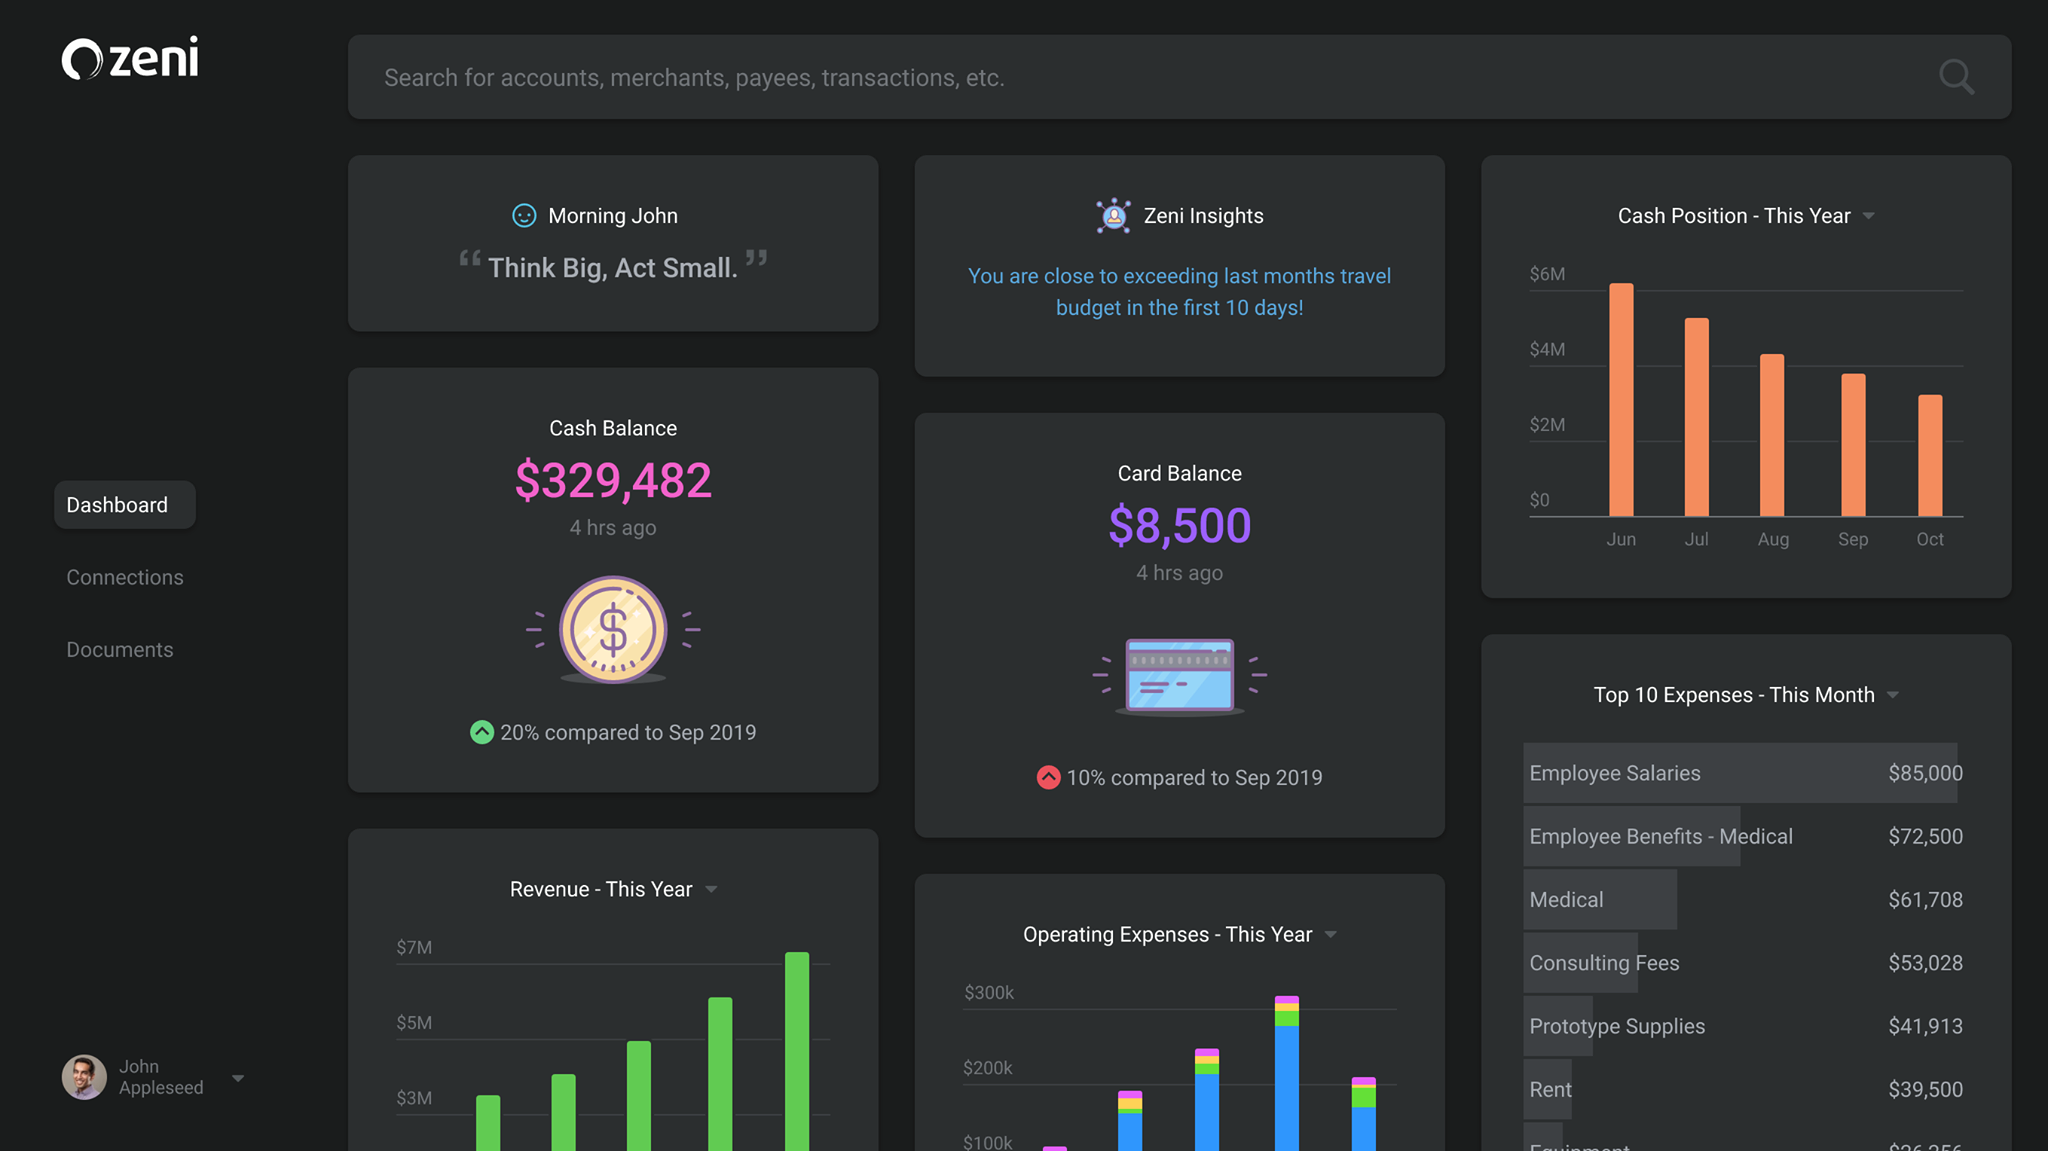
Task: Go to Connections in the sidebar
Action: click(125, 577)
